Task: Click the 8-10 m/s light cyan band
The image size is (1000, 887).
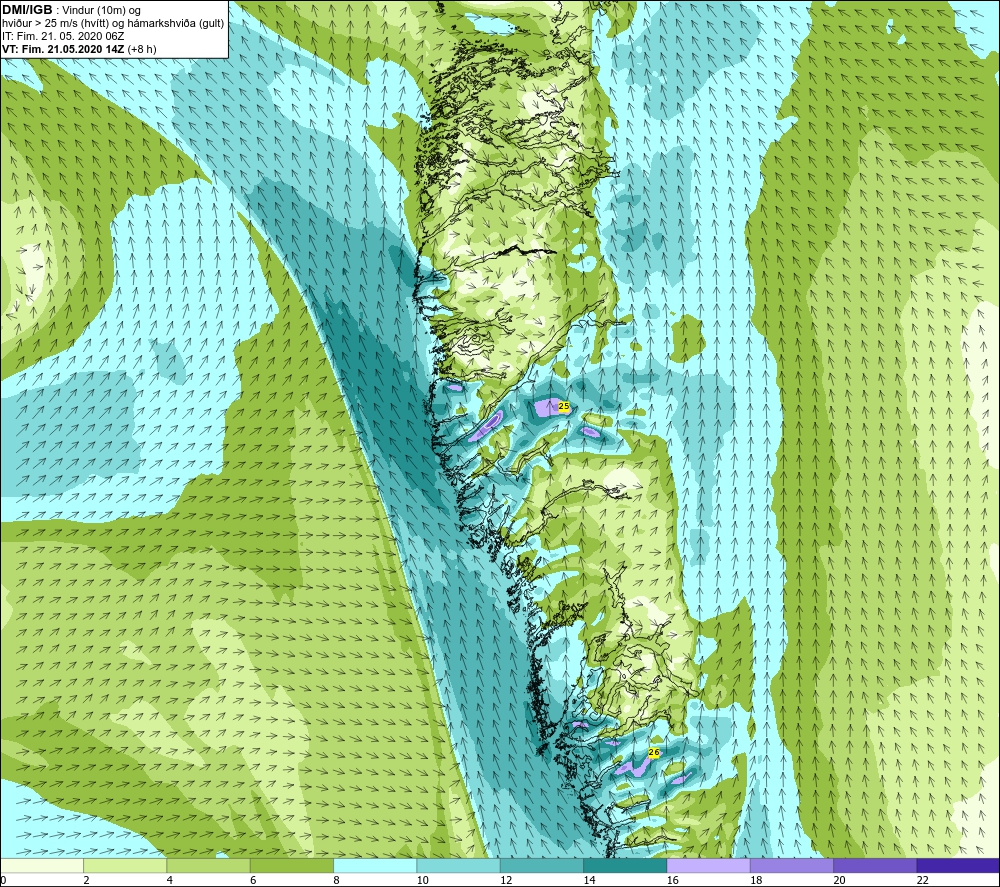Action: click(375, 865)
